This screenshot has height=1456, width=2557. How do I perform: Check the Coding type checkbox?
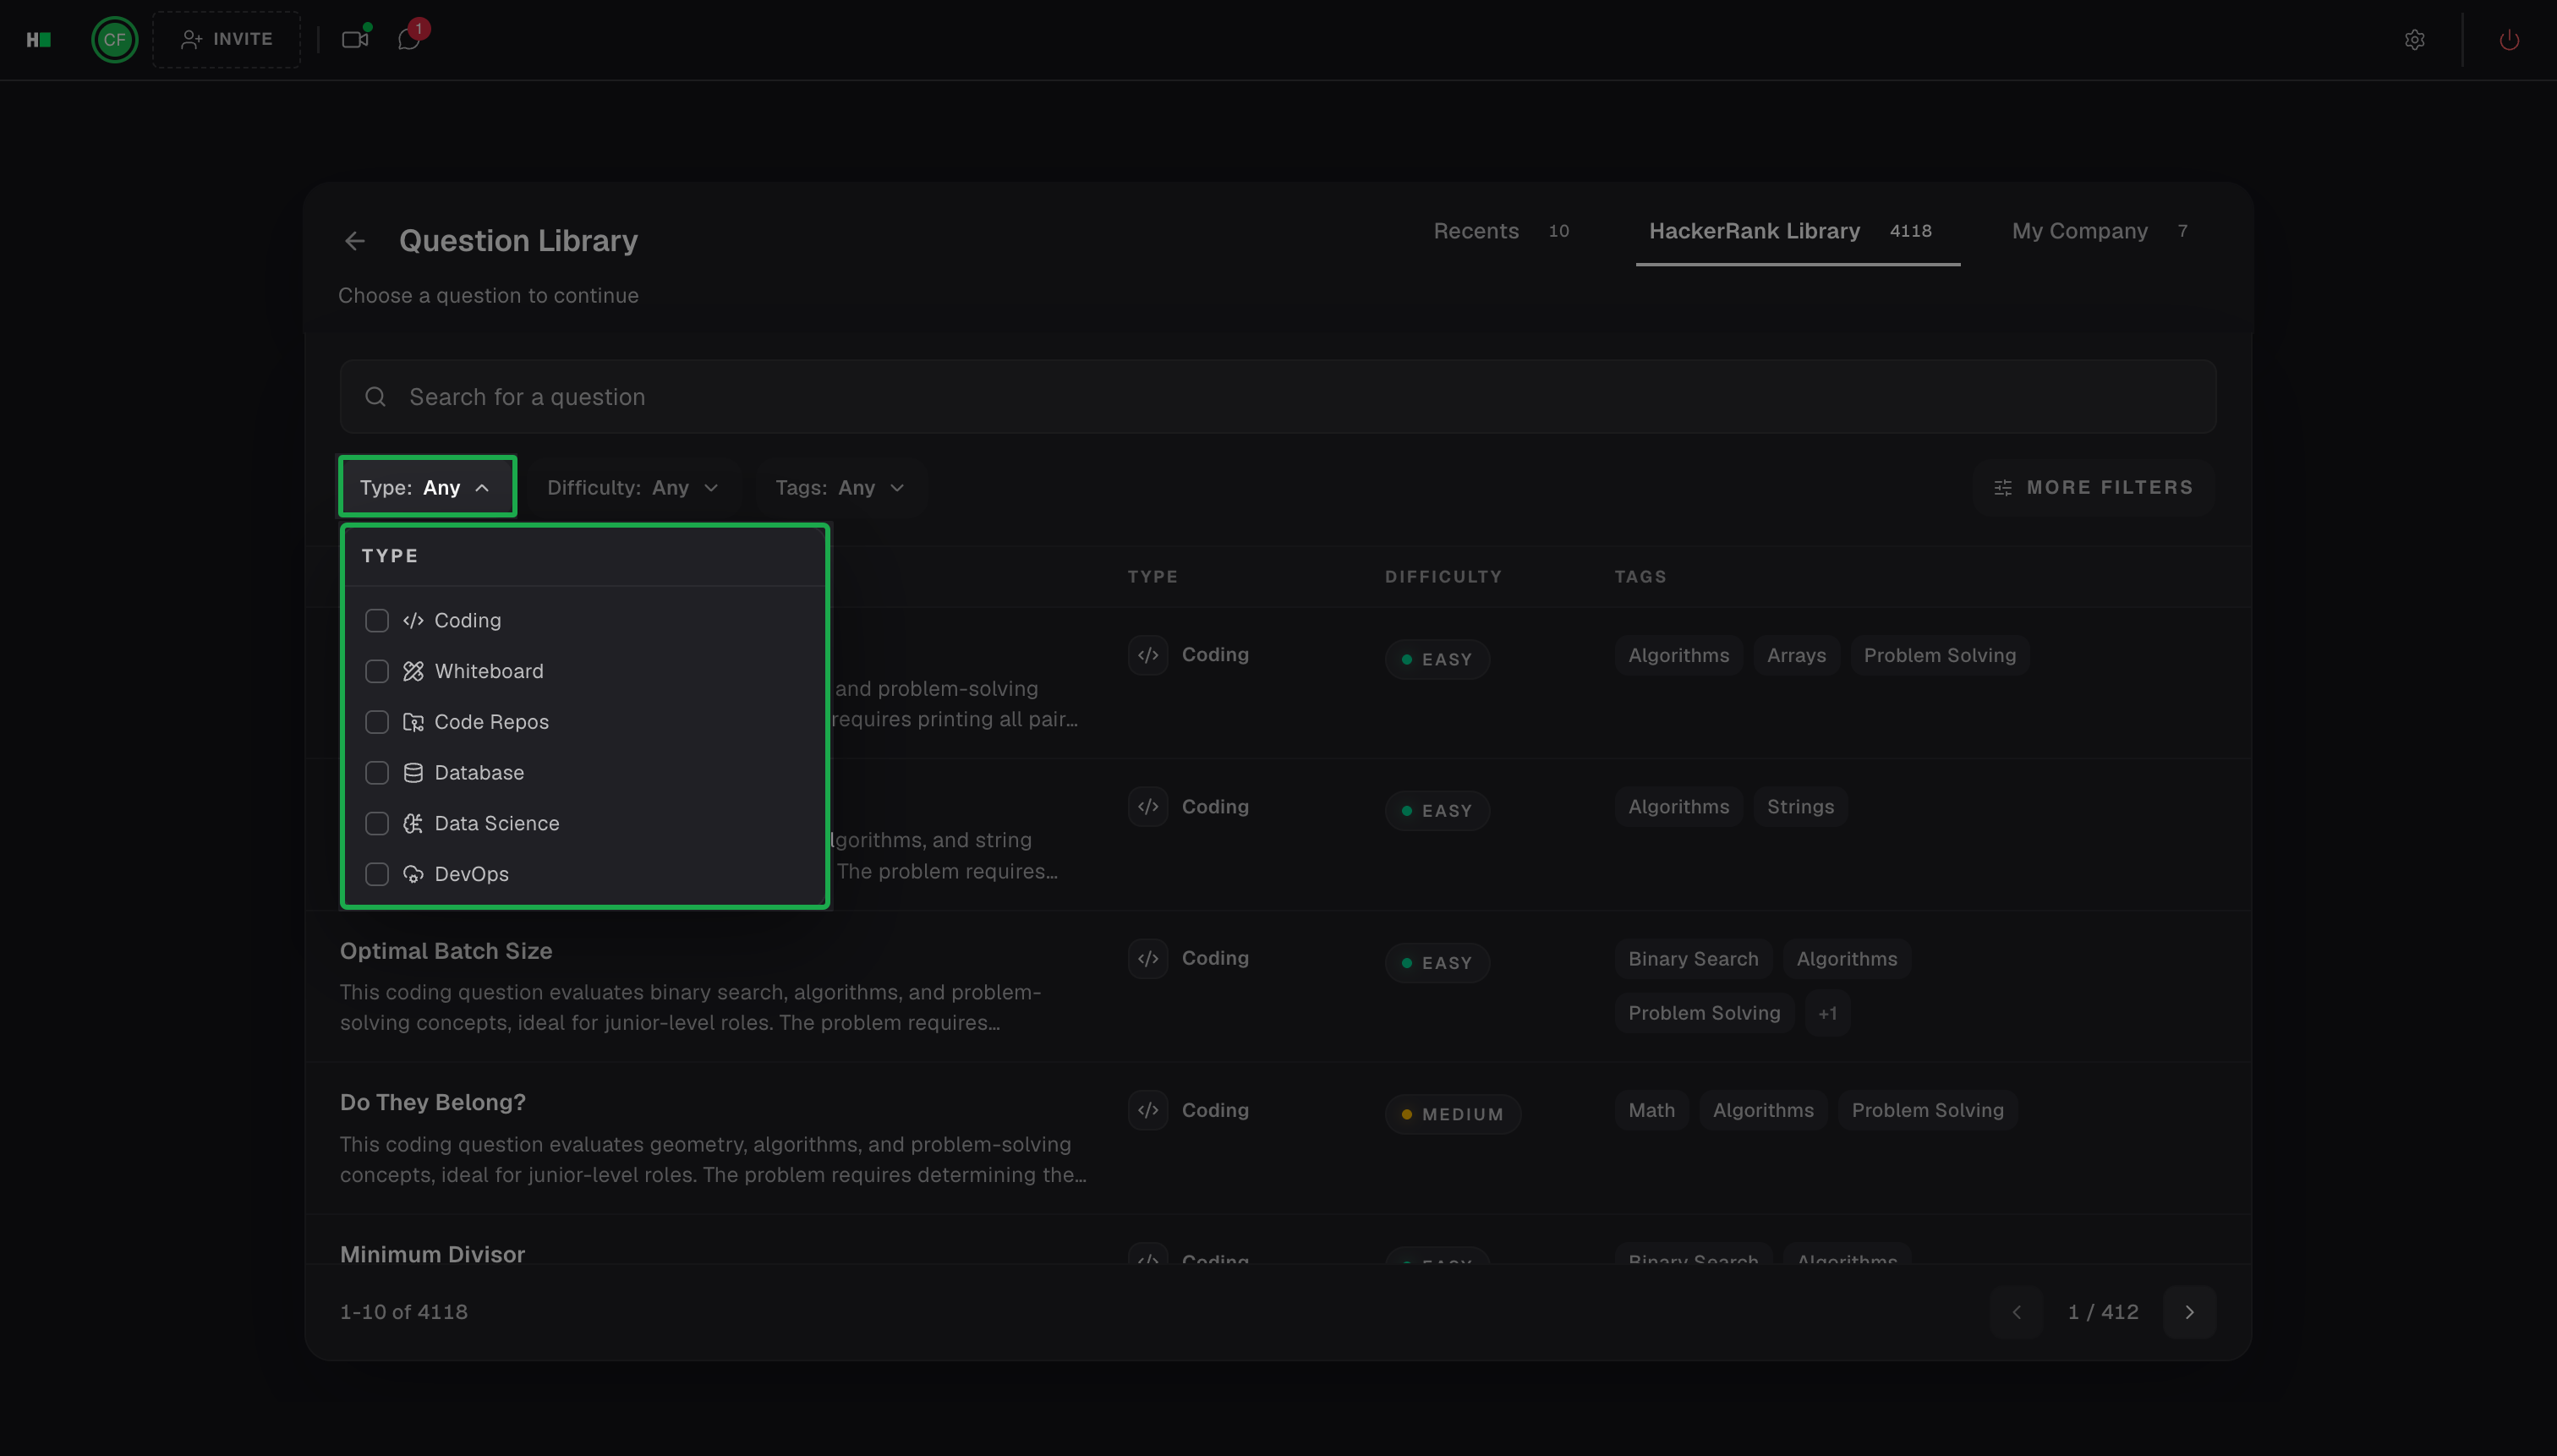[377, 620]
